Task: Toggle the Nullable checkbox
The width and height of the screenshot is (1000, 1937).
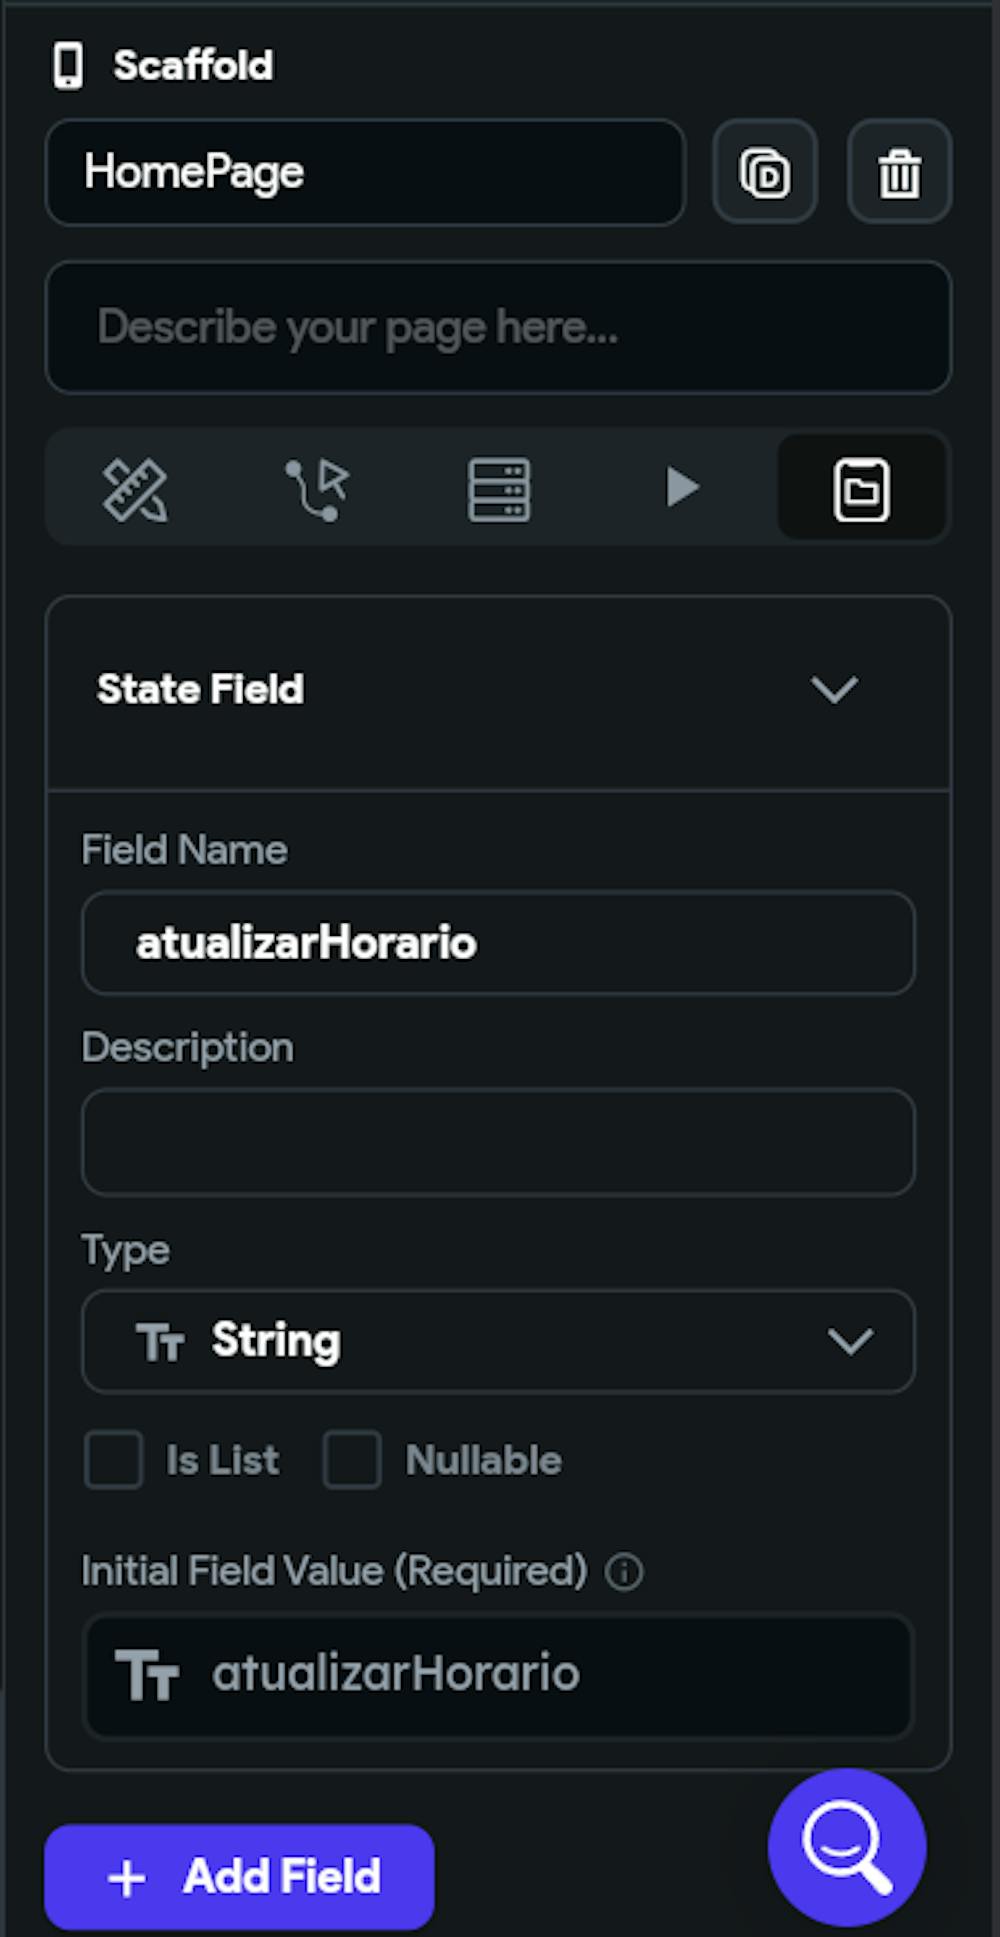Action: pyautogui.click(x=352, y=1460)
